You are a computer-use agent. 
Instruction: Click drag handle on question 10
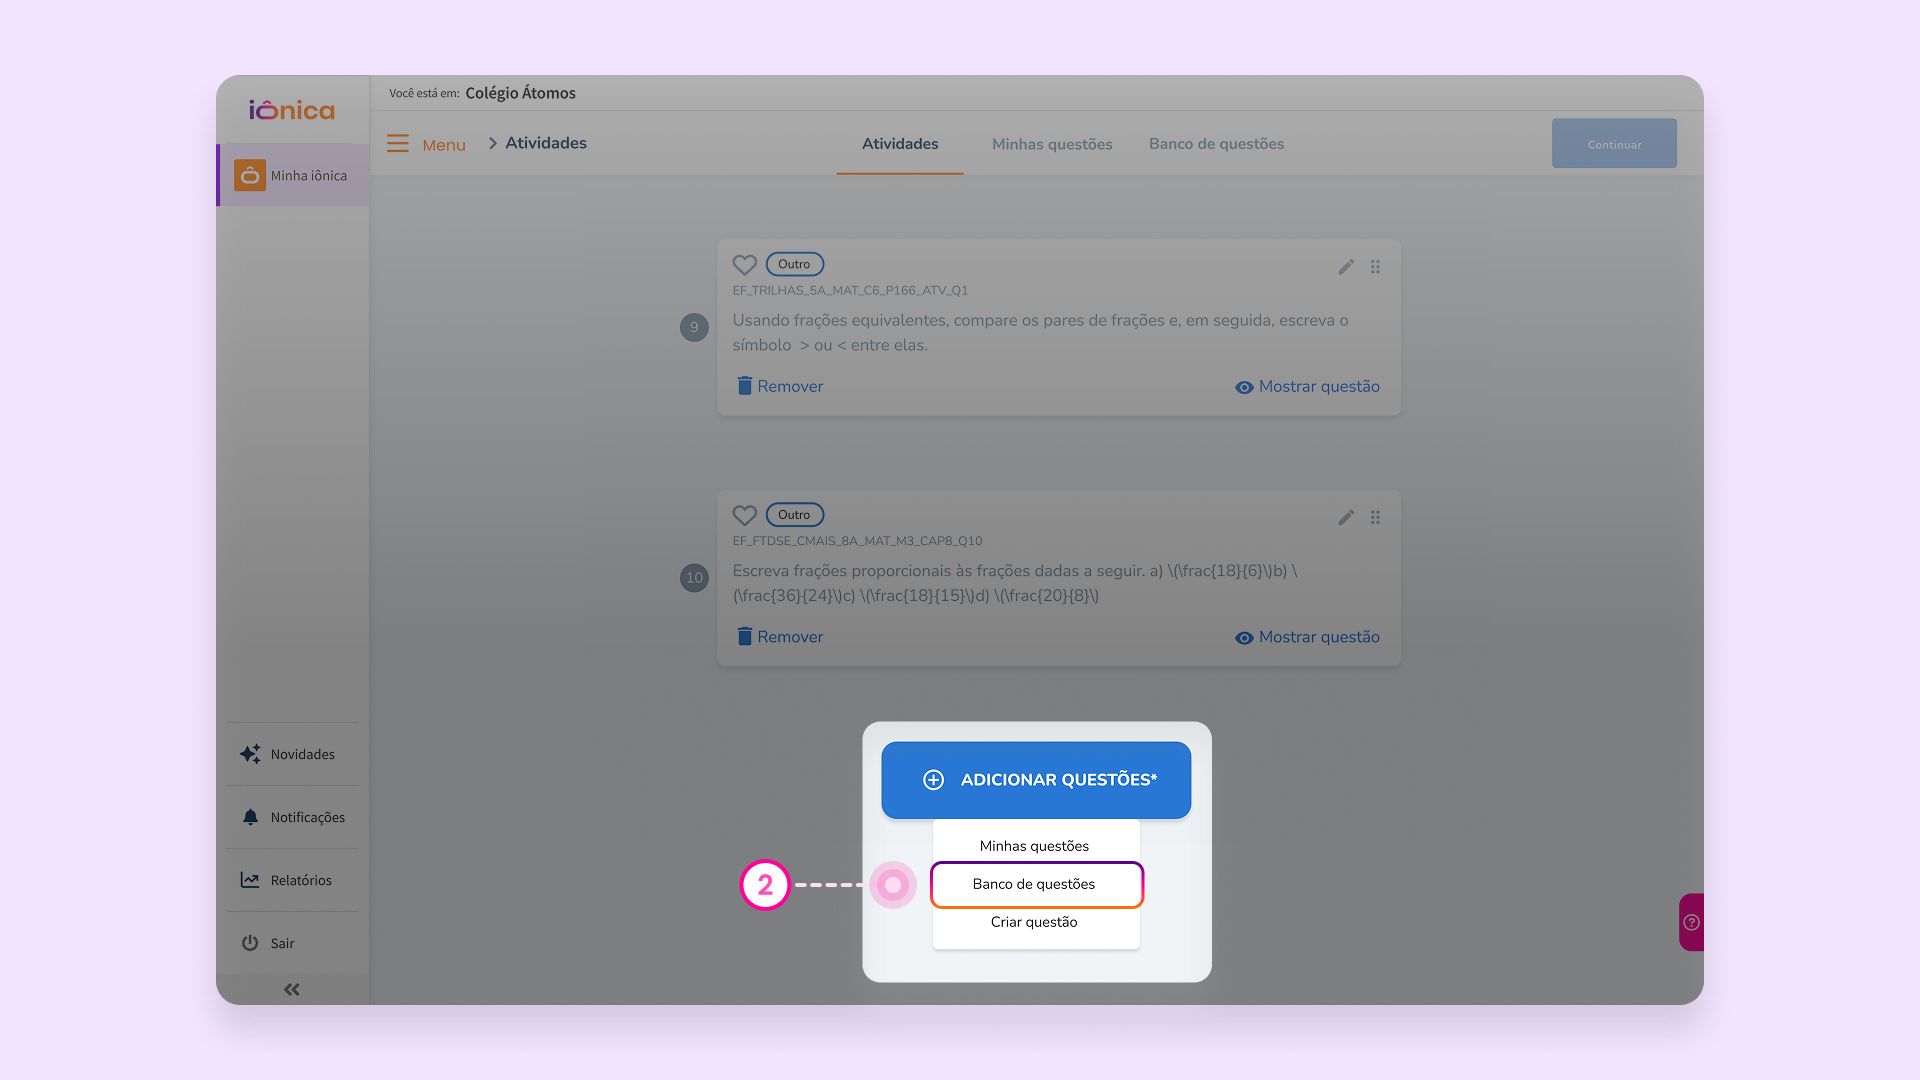pyautogui.click(x=1375, y=517)
